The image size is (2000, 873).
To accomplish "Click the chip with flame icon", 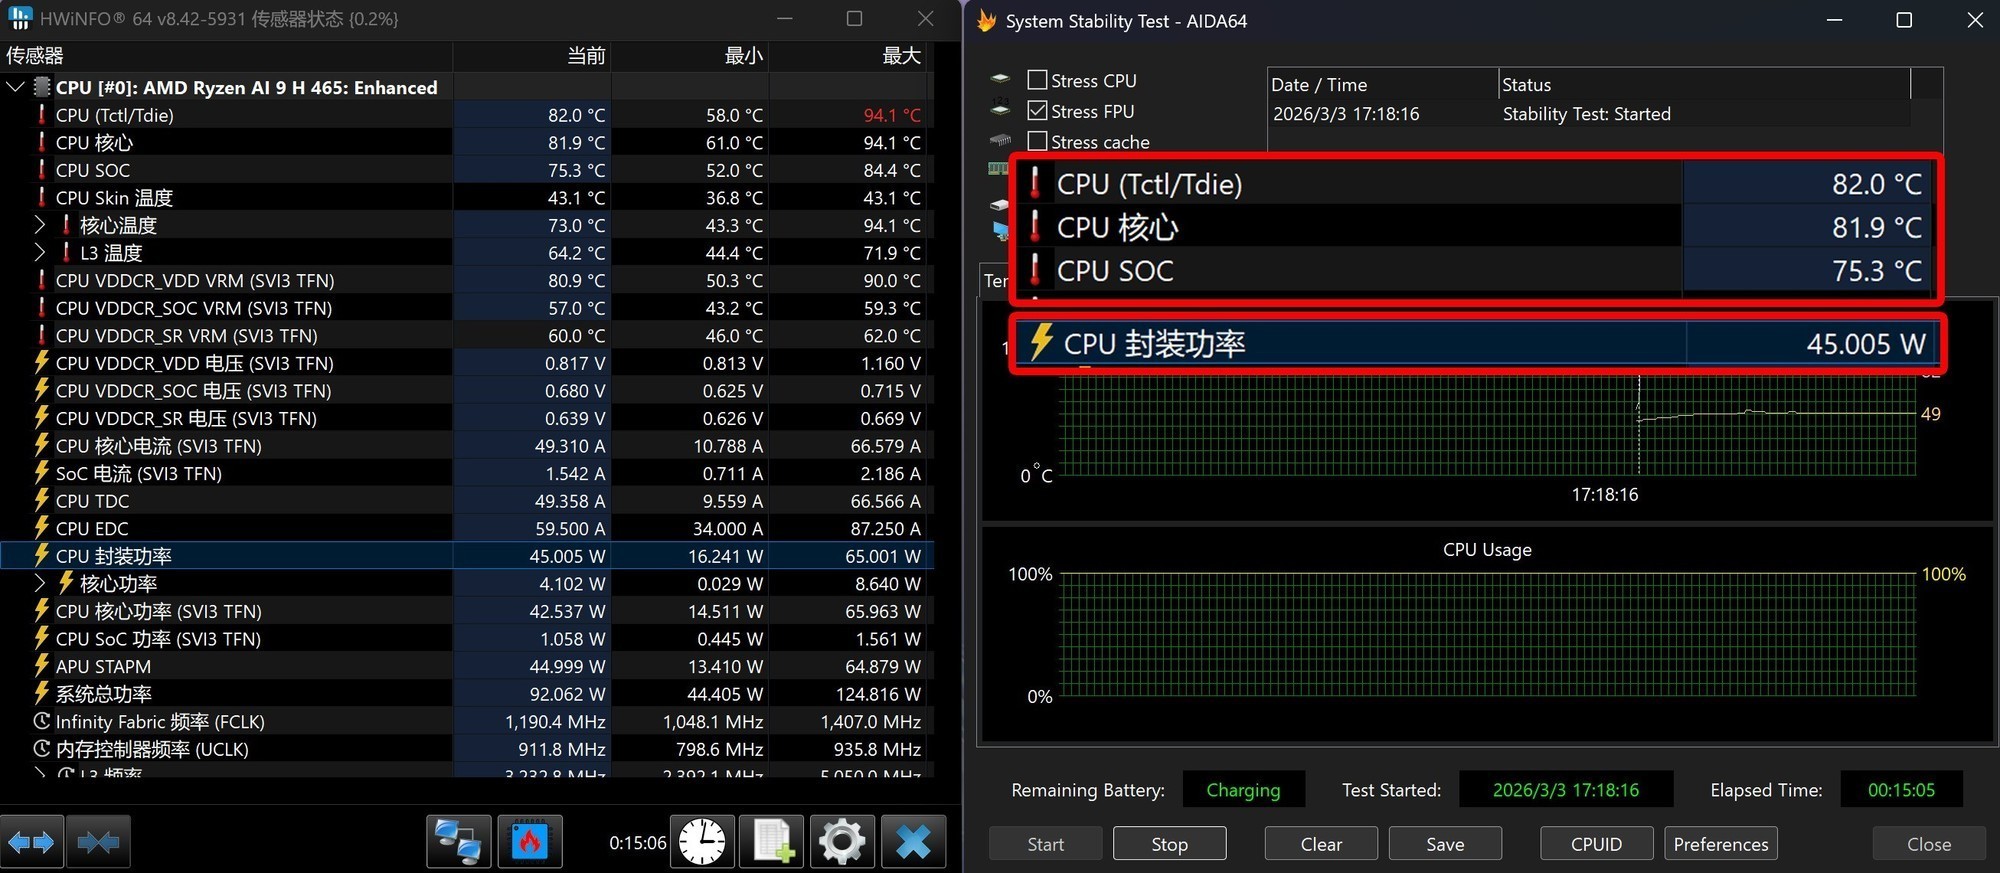I will click(x=530, y=842).
